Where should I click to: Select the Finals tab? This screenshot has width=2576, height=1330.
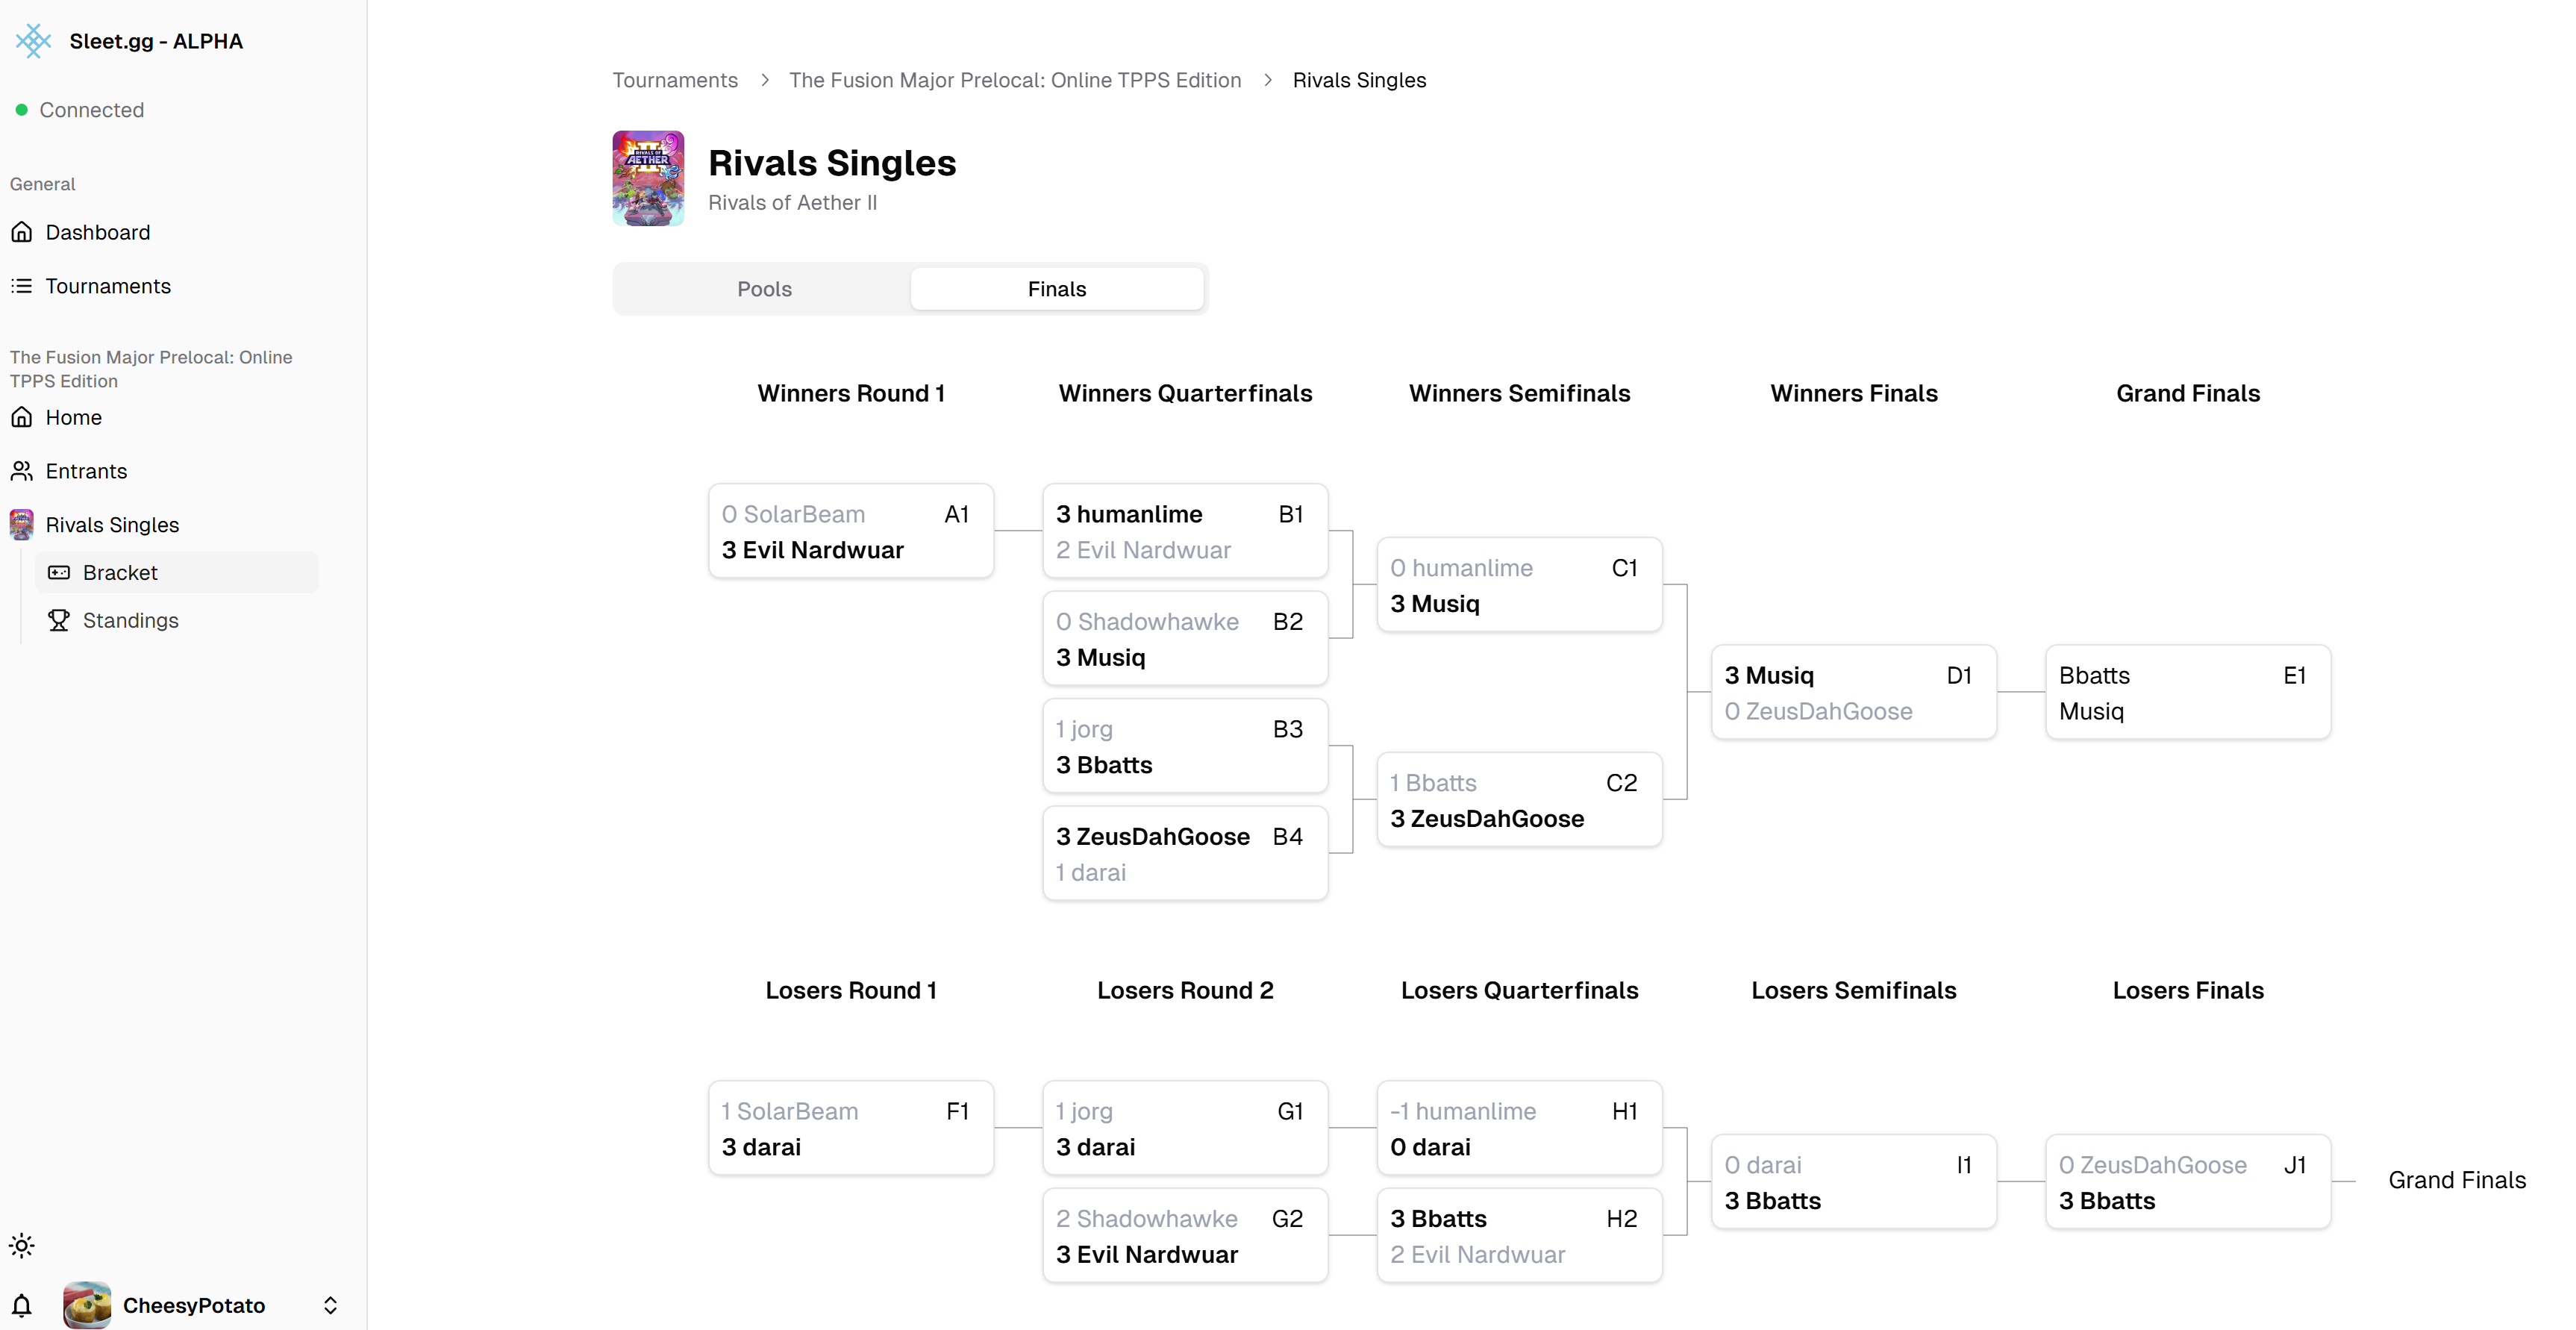[1057, 289]
